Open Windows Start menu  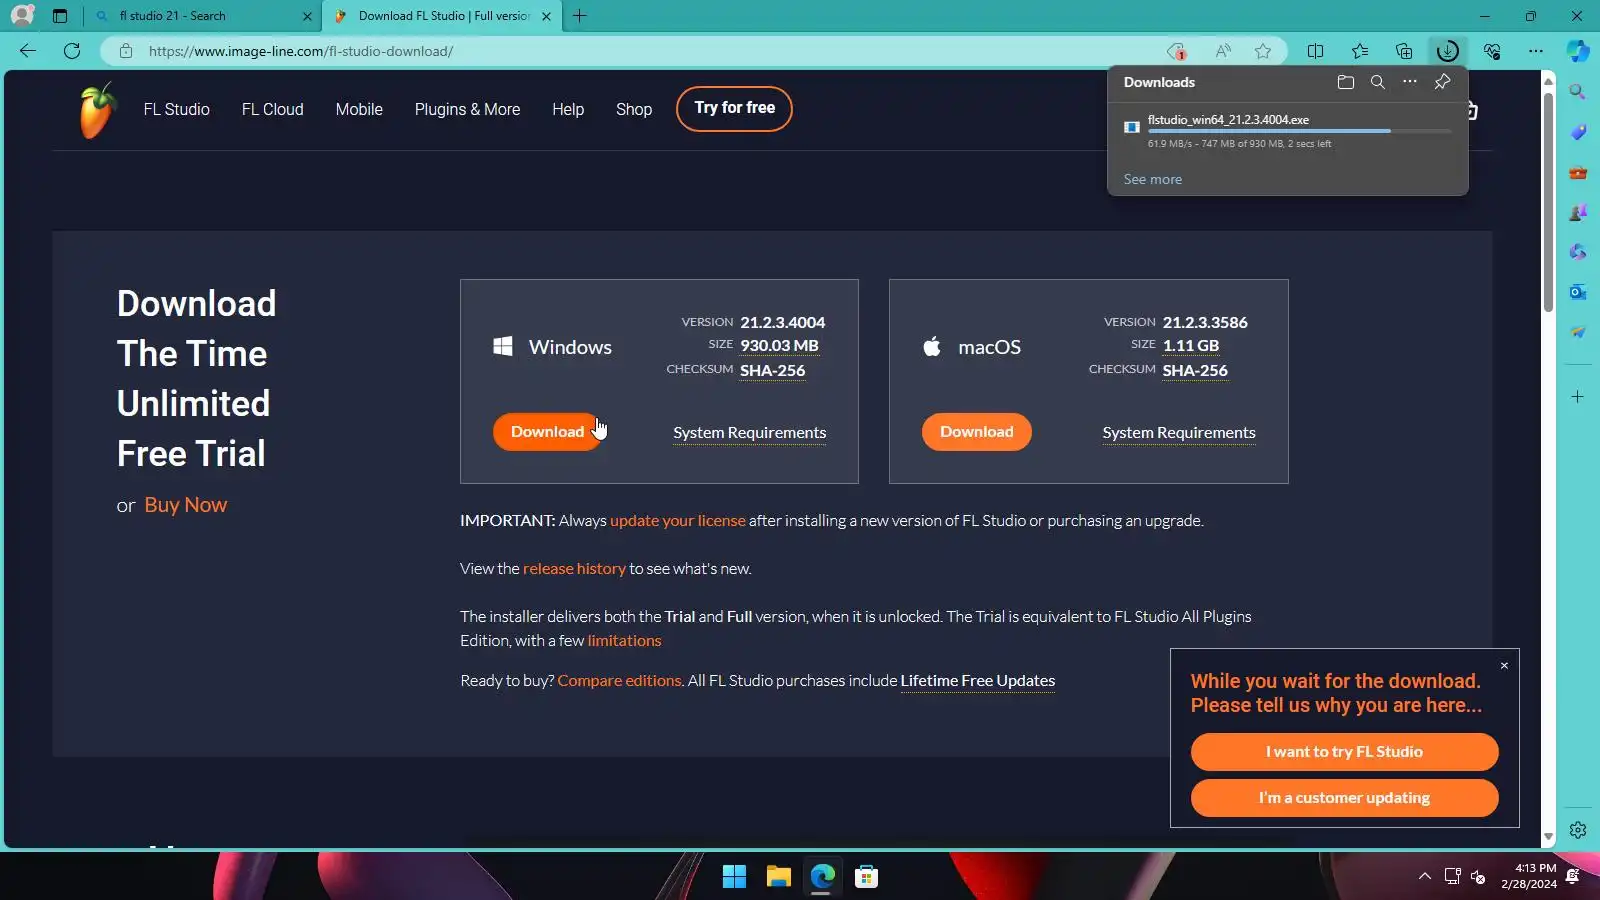tap(734, 877)
